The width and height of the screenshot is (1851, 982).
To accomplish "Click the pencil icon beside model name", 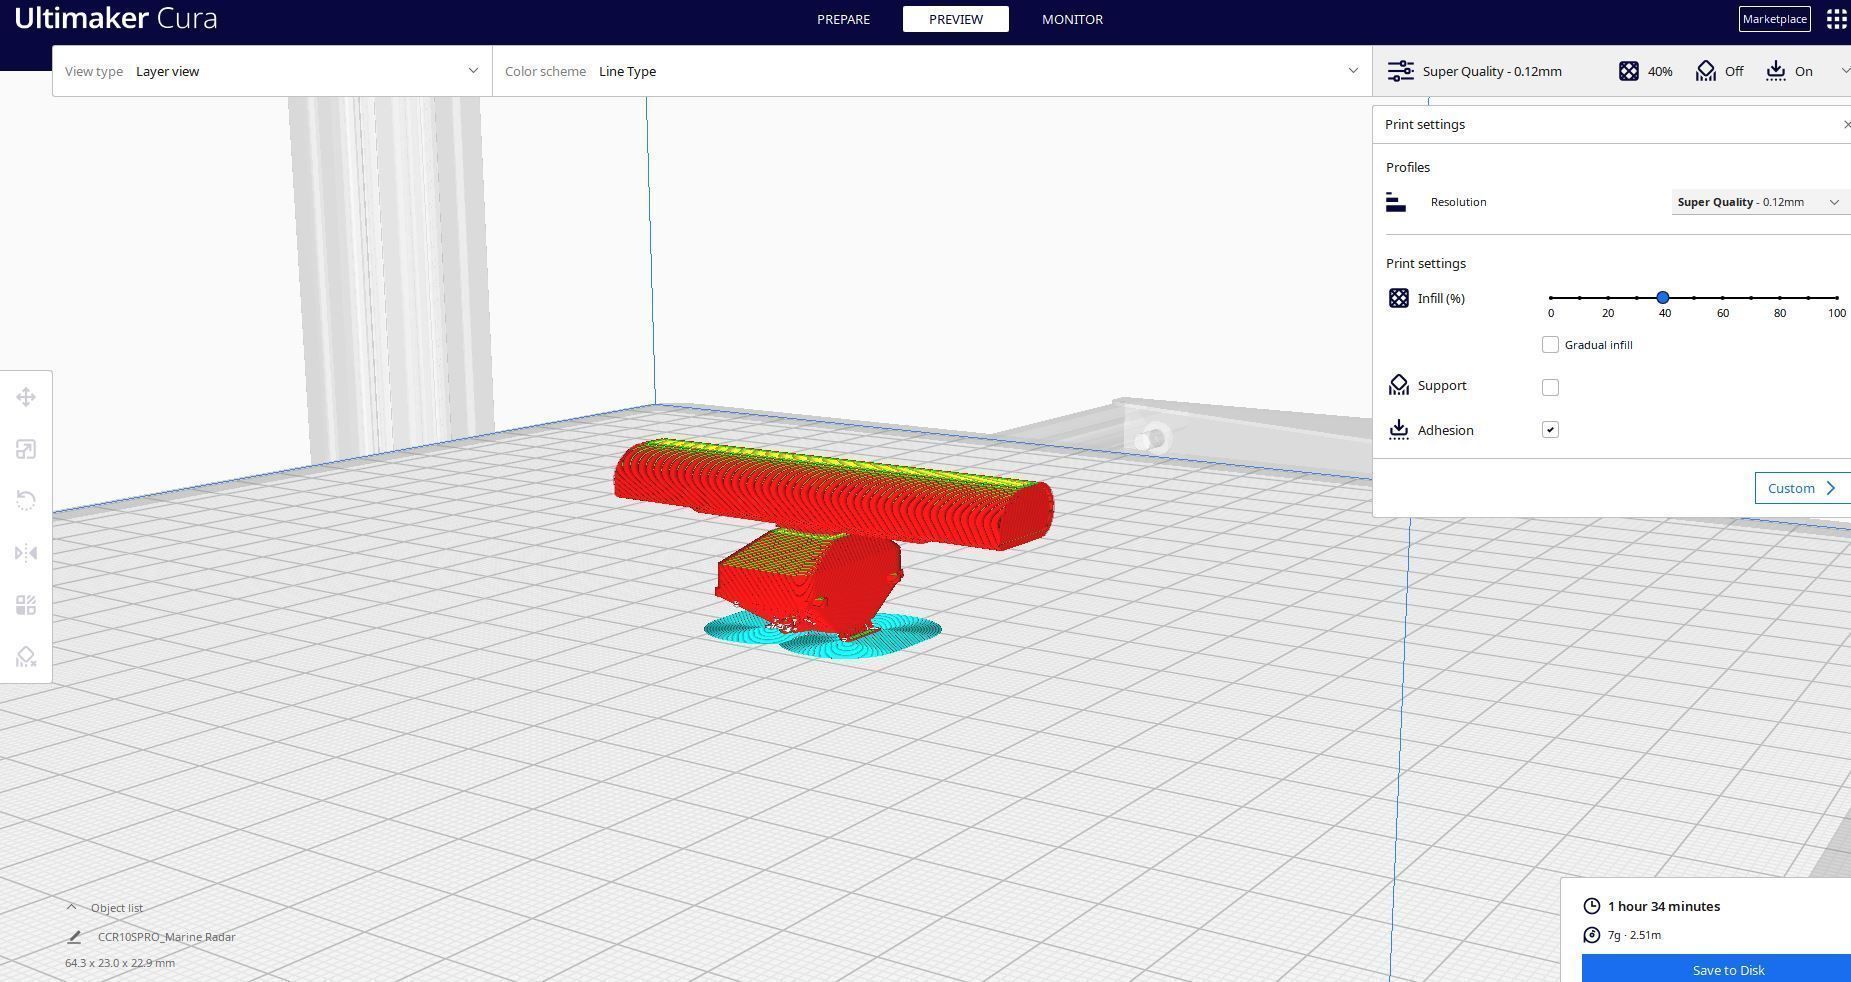I will (74, 937).
